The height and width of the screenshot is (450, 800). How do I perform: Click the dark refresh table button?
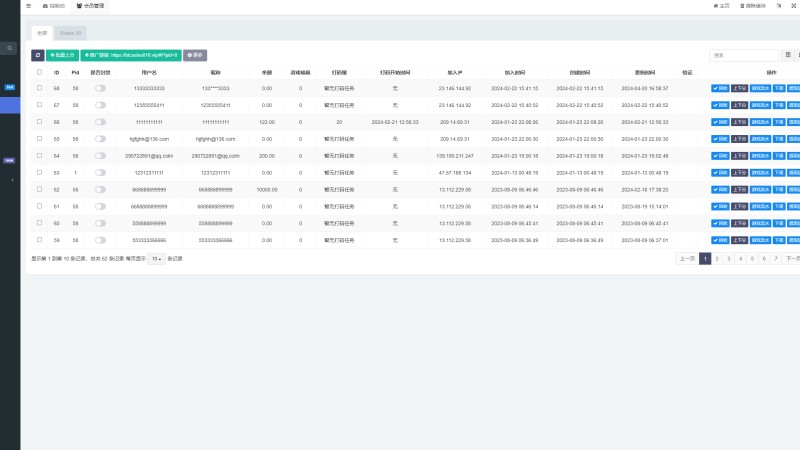pos(38,55)
